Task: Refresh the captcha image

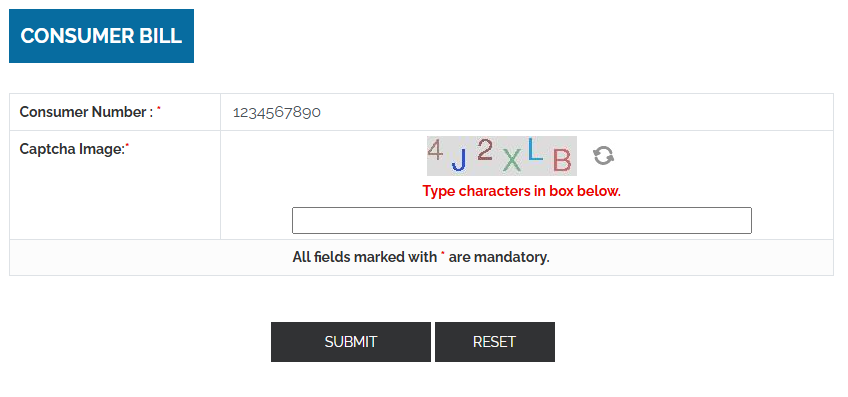Action: (603, 156)
